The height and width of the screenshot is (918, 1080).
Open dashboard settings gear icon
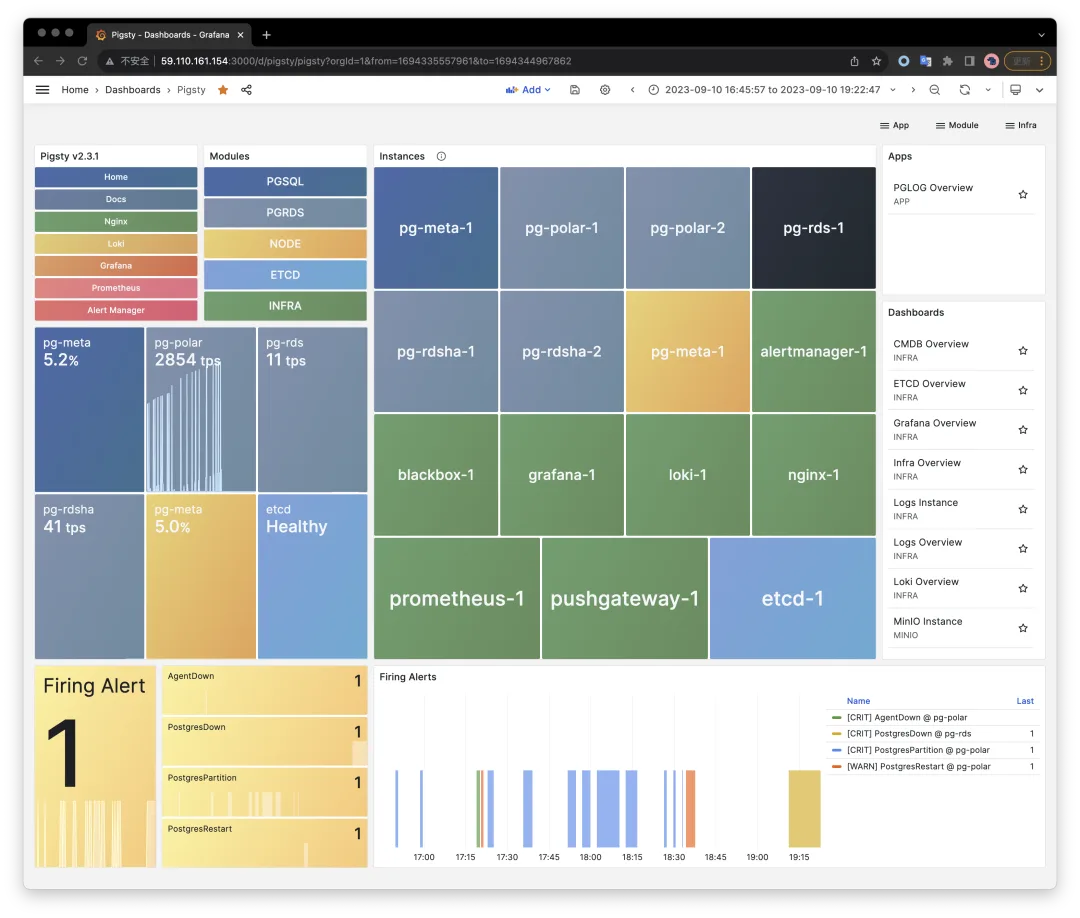(x=605, y=90)
